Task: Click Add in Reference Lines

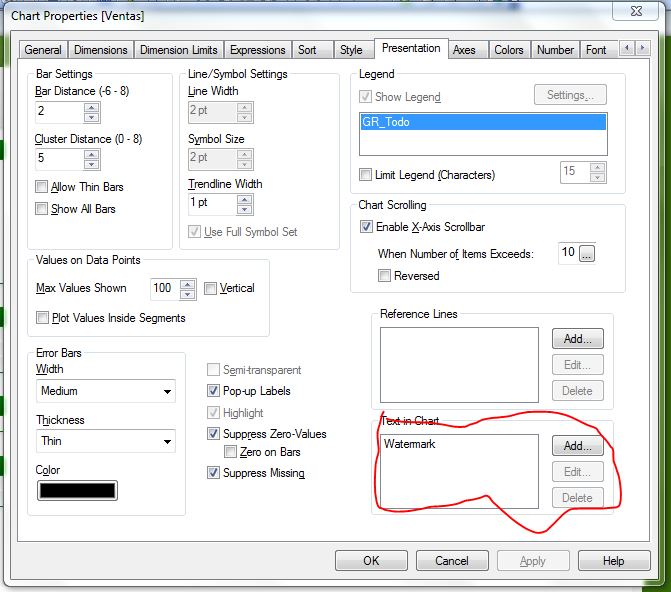Action: 578,339
